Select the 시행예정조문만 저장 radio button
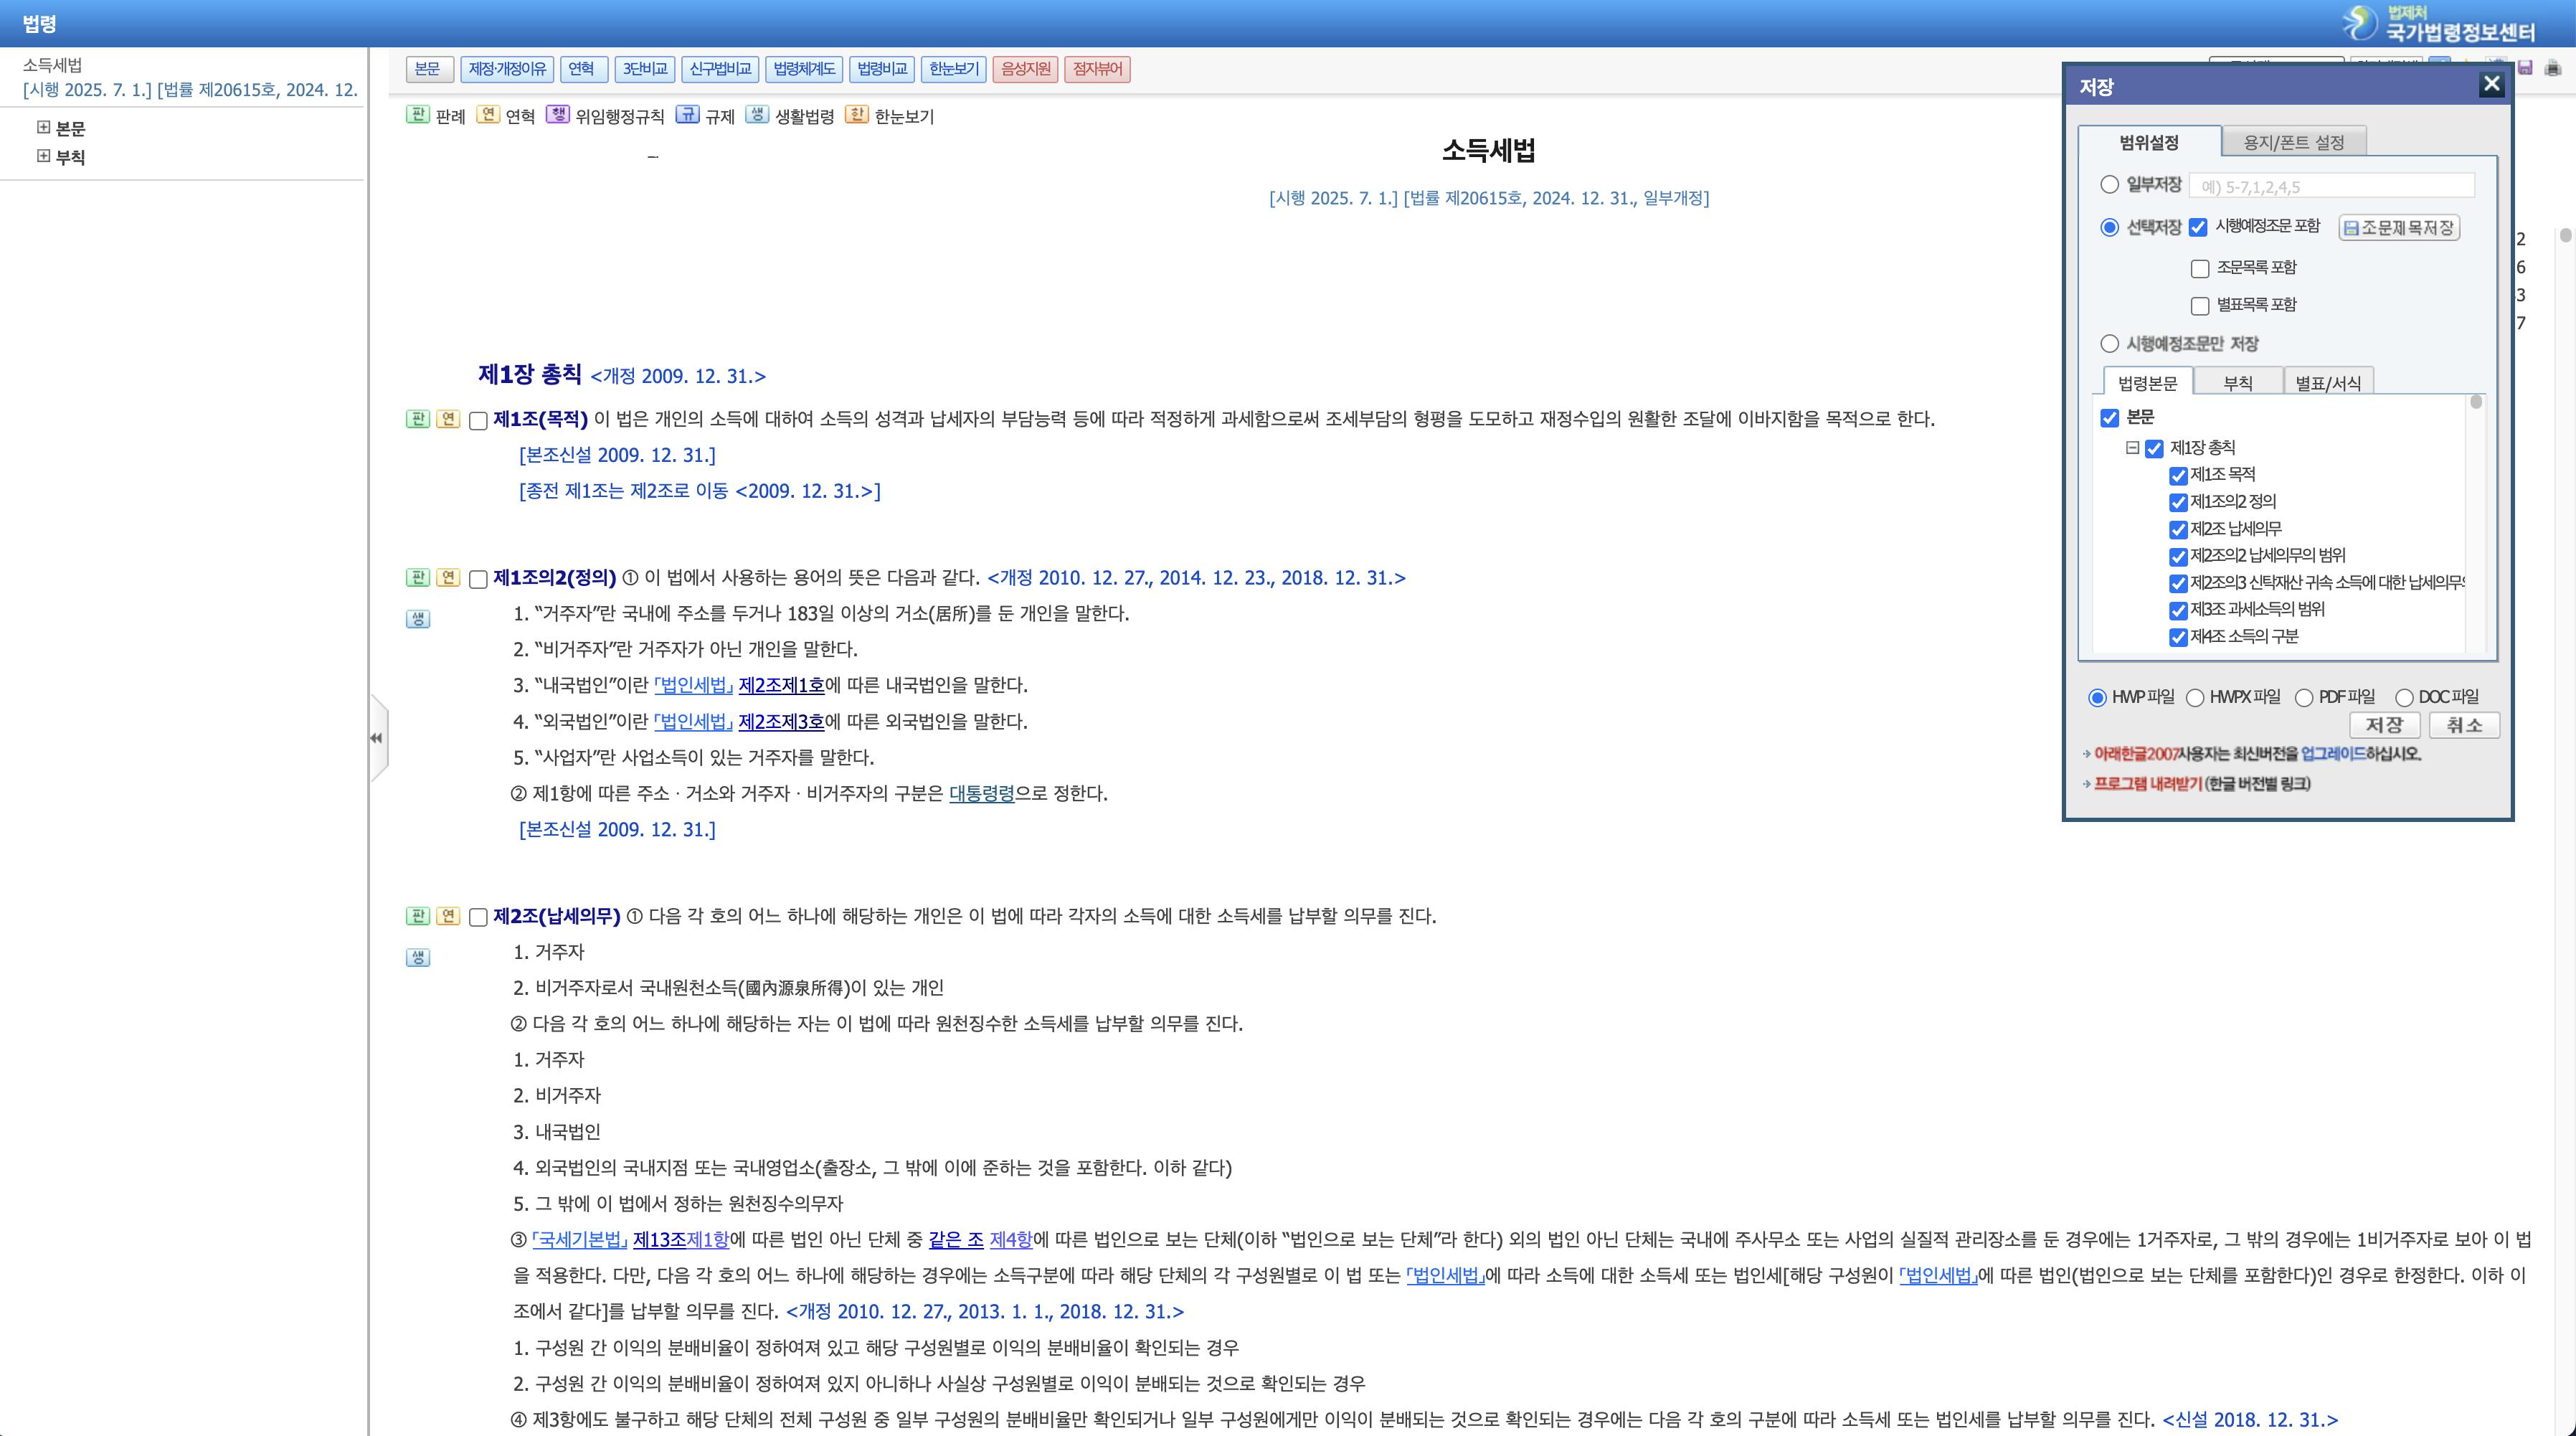The height and width of the screenshot is (1436, 2576). click(x=2110, y=344)
